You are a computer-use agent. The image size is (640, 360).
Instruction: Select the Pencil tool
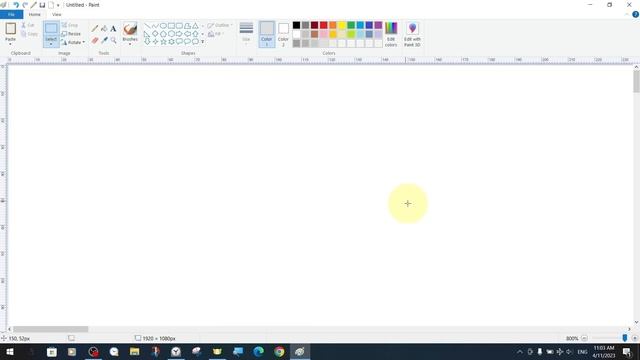[x=95, y=29]
